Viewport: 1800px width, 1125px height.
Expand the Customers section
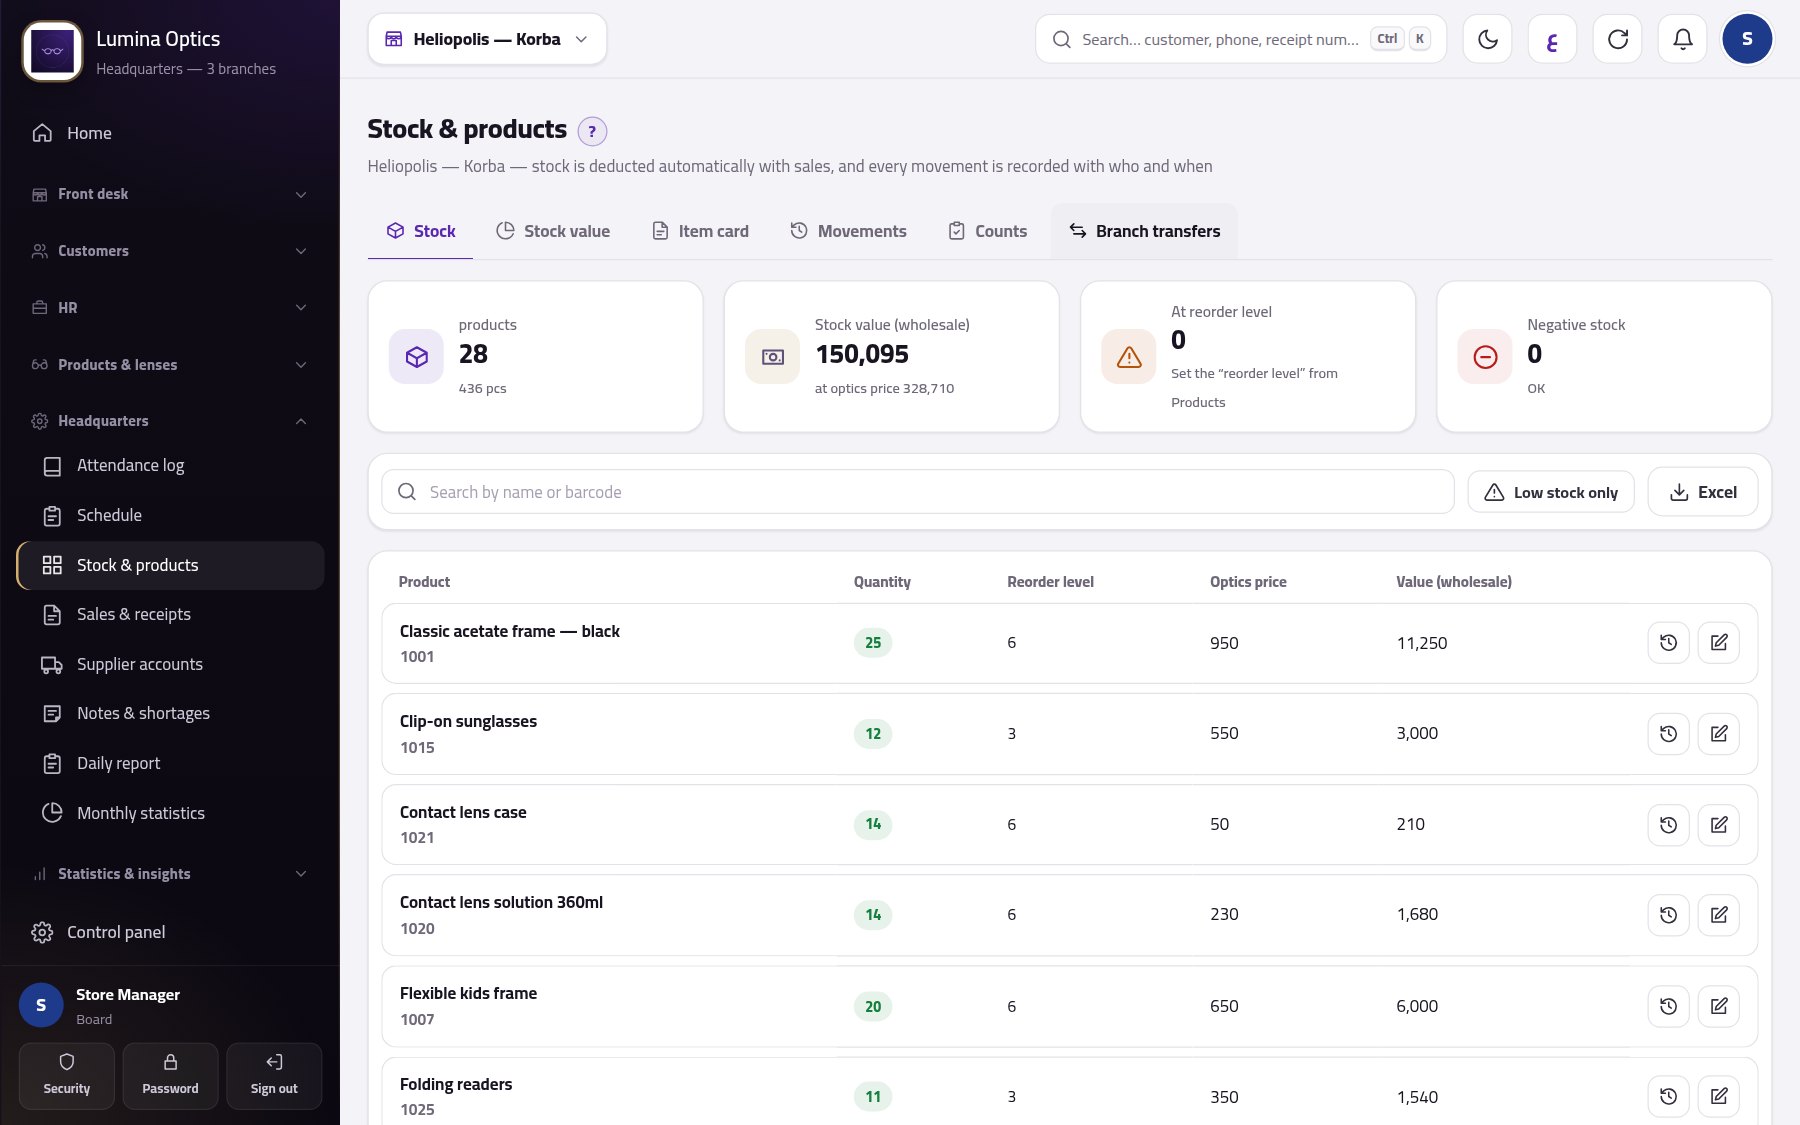coord(170,251)
